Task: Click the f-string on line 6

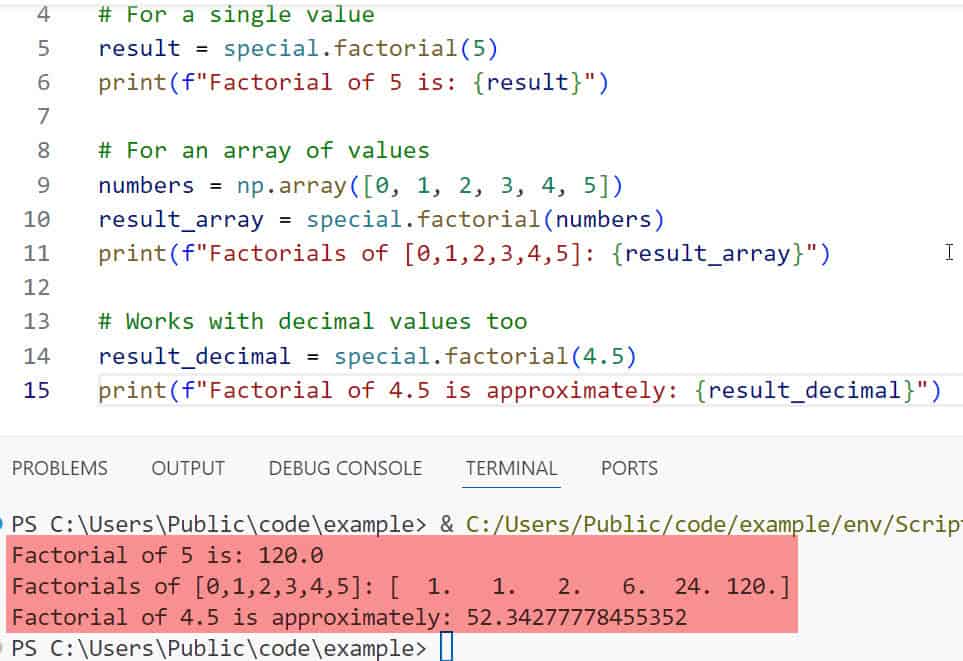Action: tap(350, 82)
